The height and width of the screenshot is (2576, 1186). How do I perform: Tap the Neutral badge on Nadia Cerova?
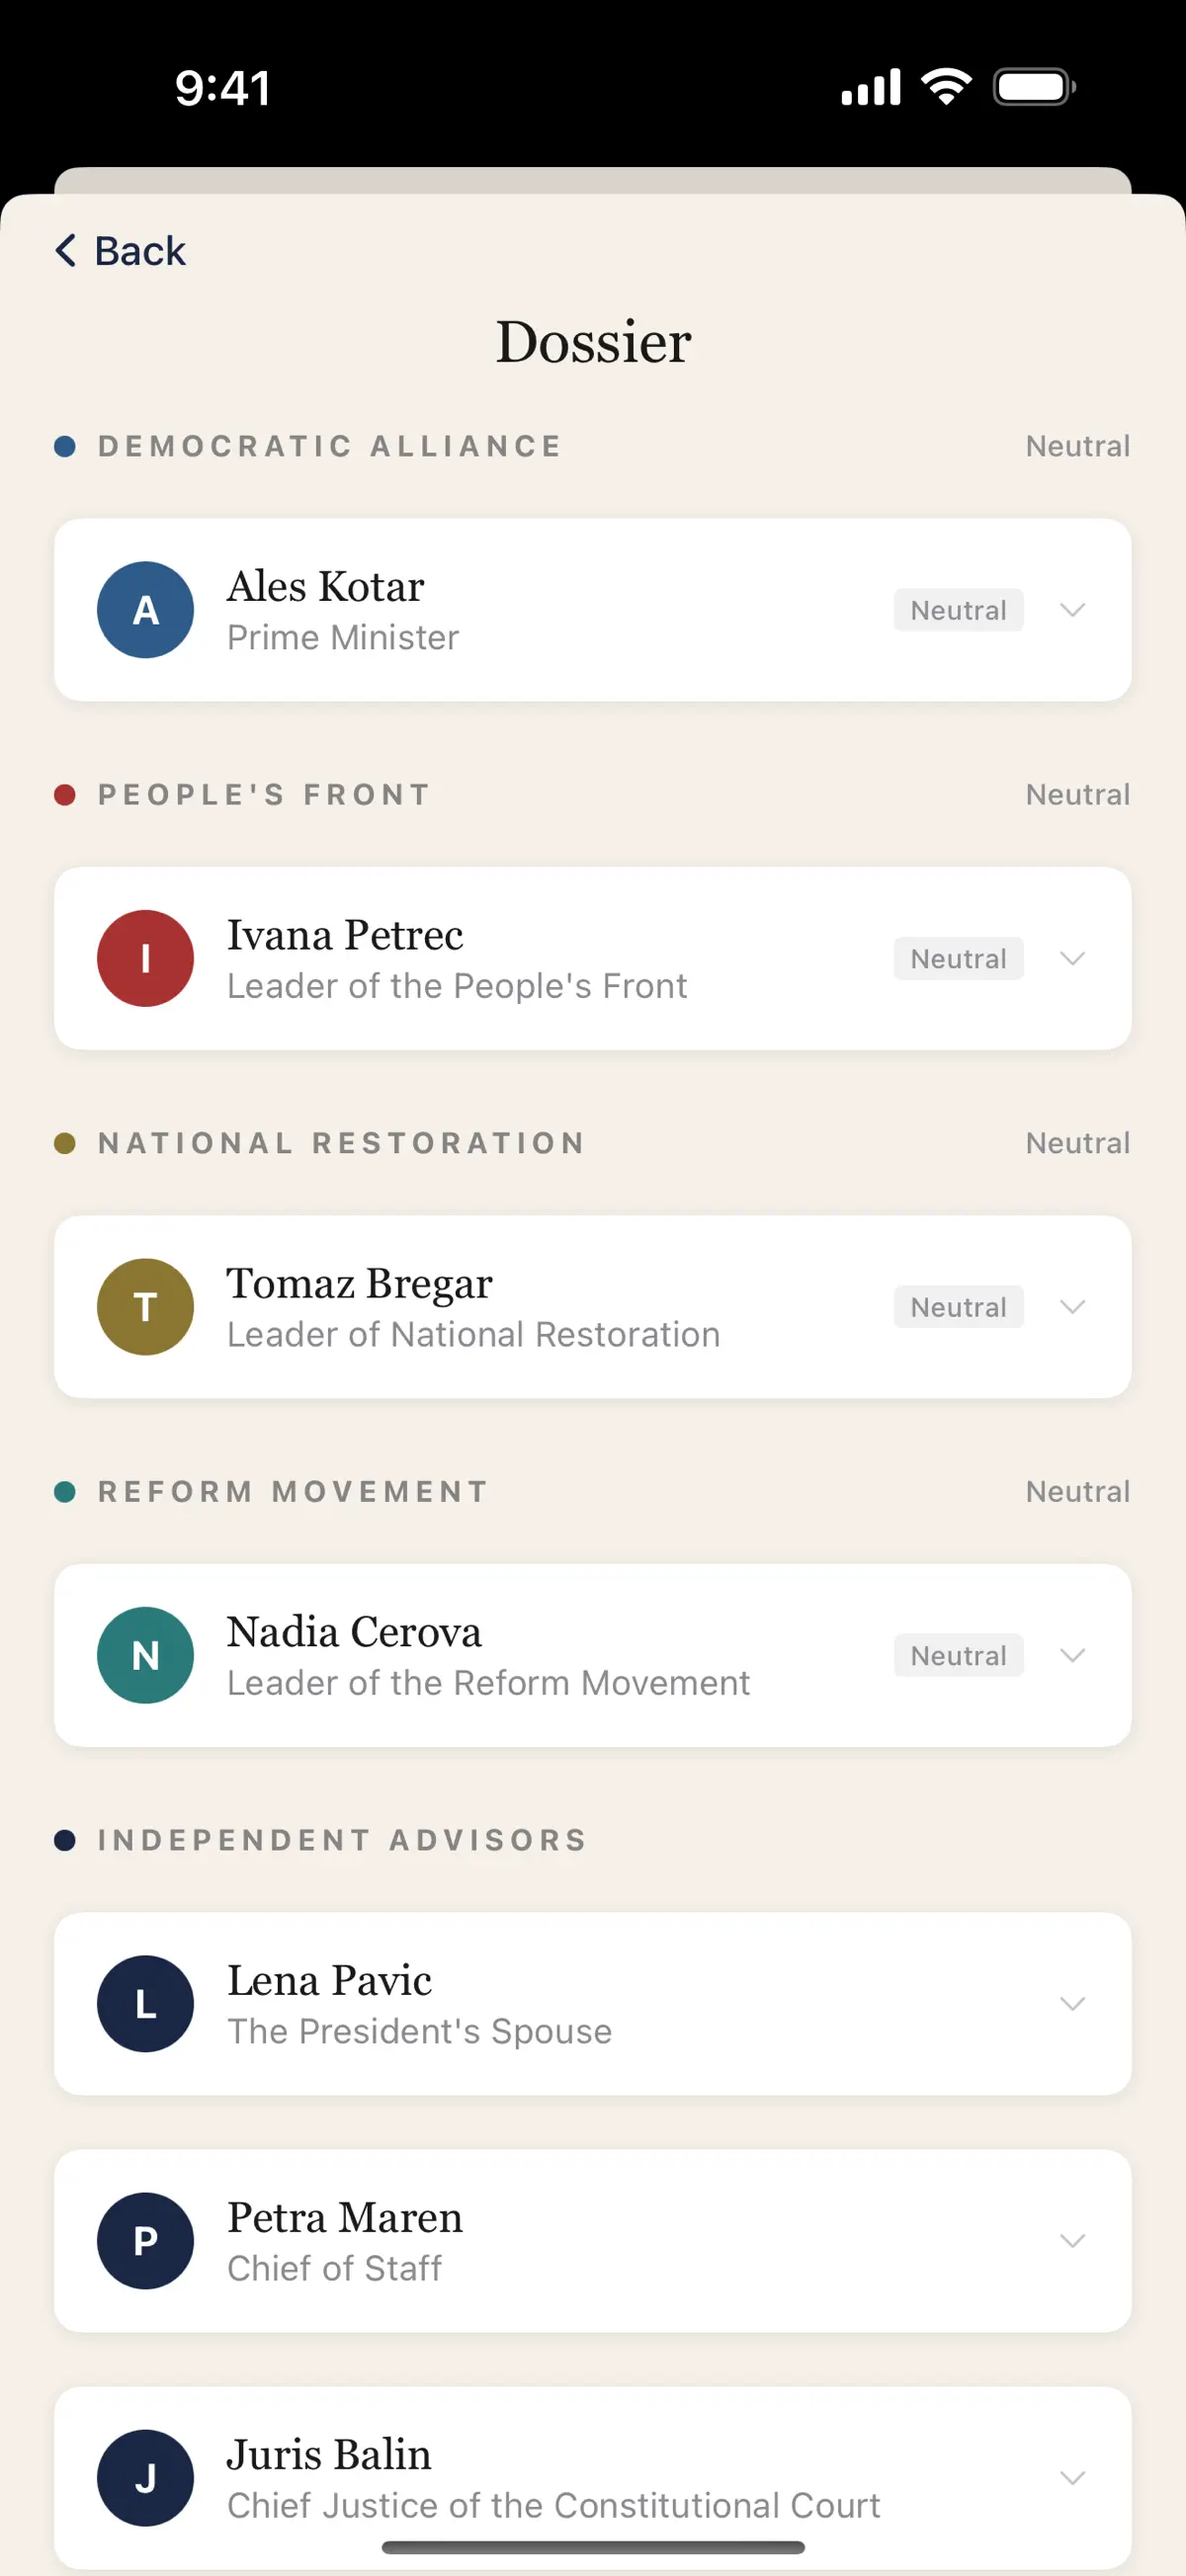pyautogui.click(x=958, y=1655)
